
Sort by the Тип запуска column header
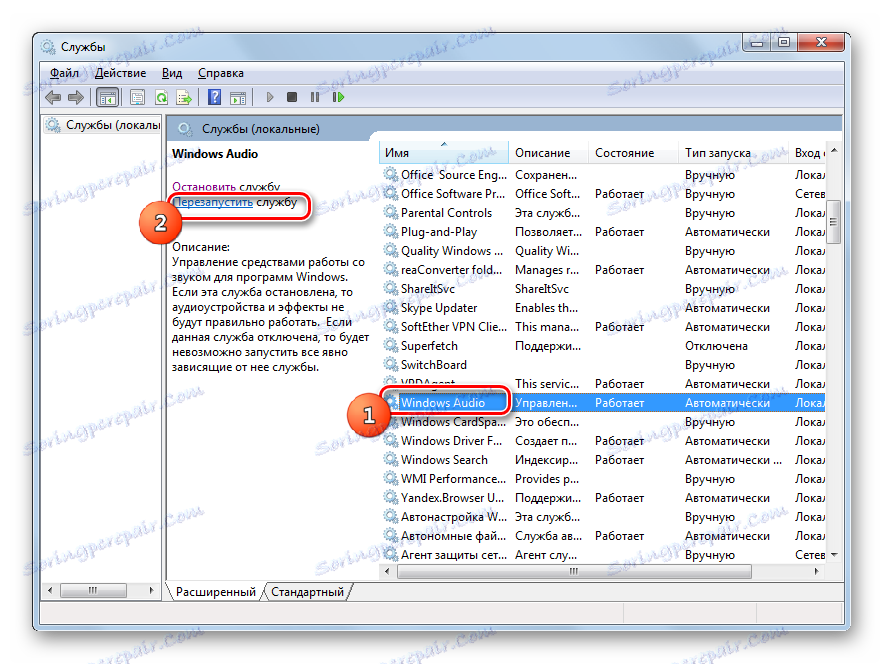pyautogui.click(x=733, y=153)
